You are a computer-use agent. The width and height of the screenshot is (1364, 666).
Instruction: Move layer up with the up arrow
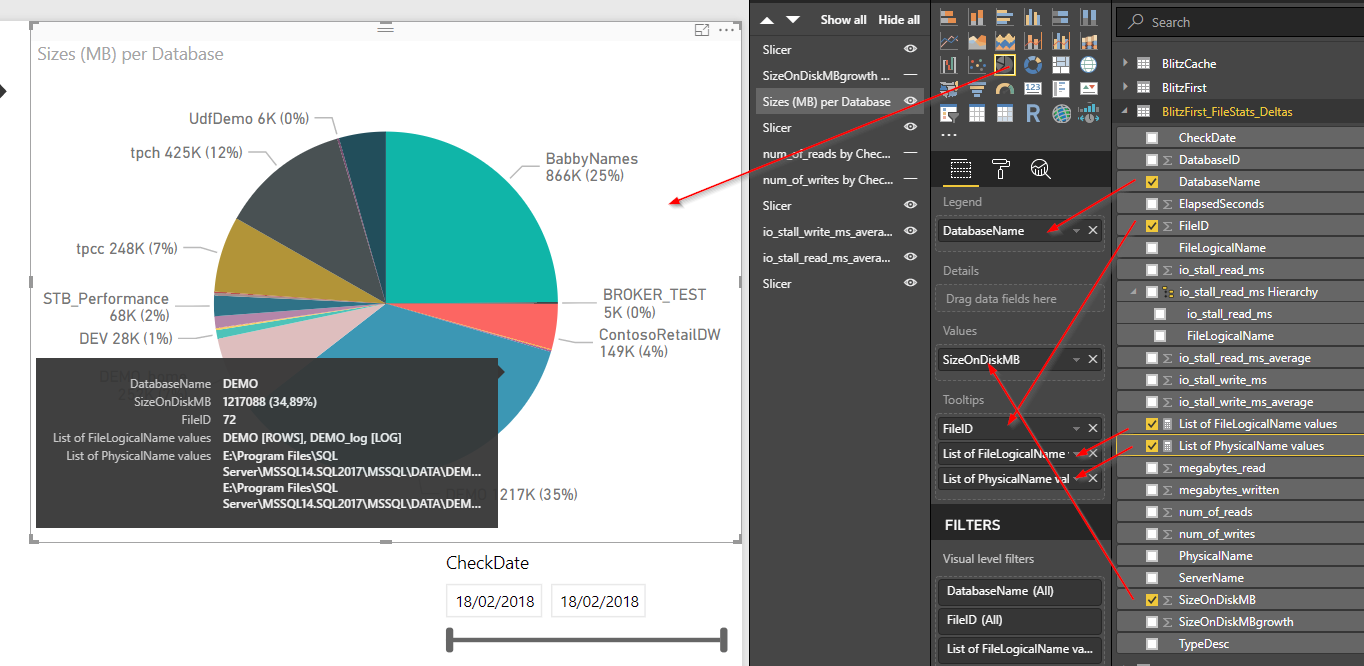767,20
